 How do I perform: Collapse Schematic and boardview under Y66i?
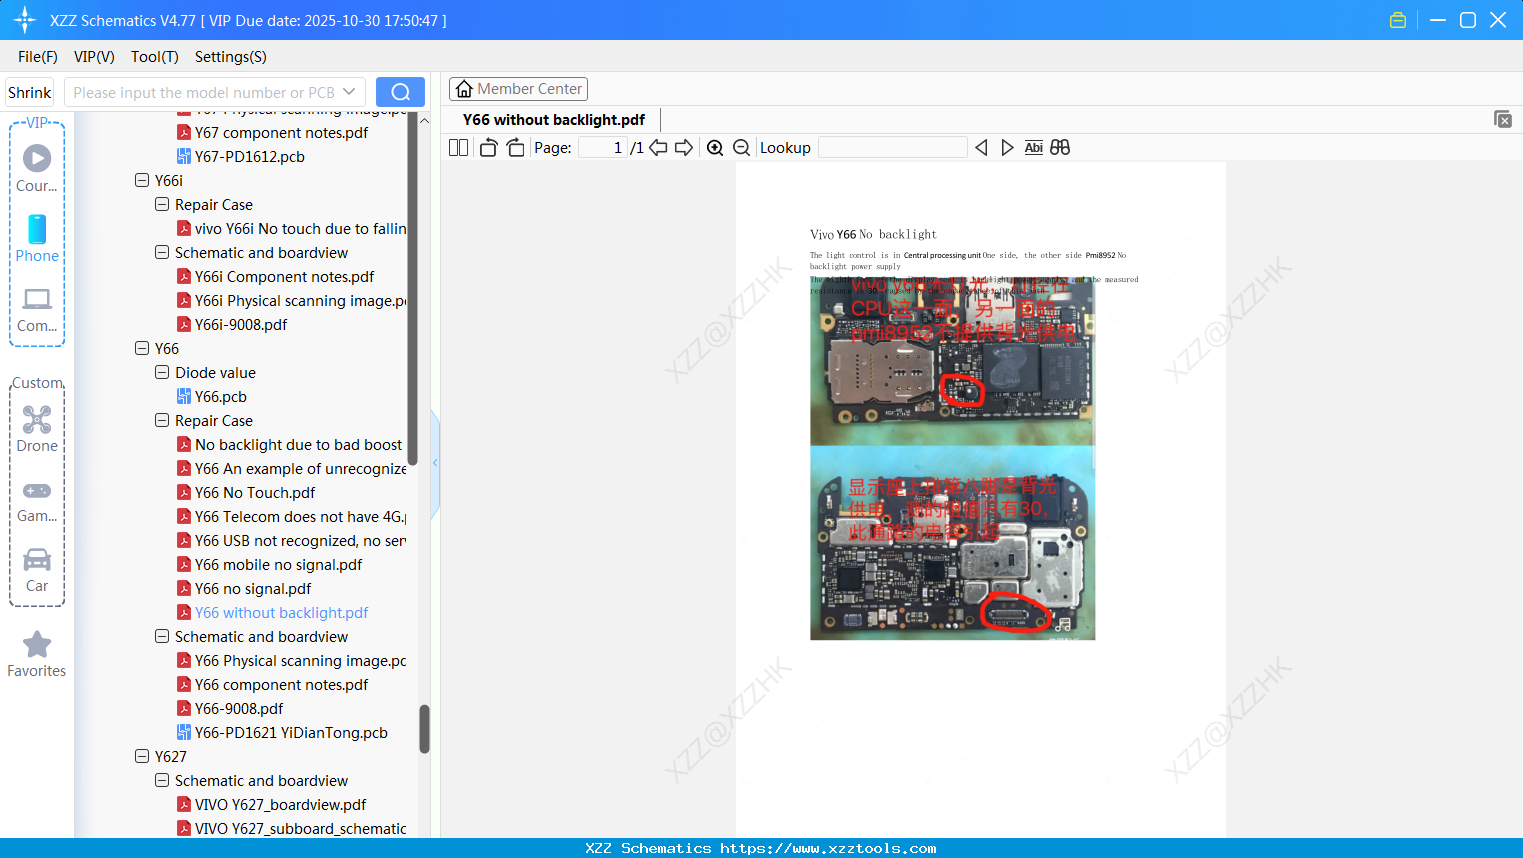162,253
